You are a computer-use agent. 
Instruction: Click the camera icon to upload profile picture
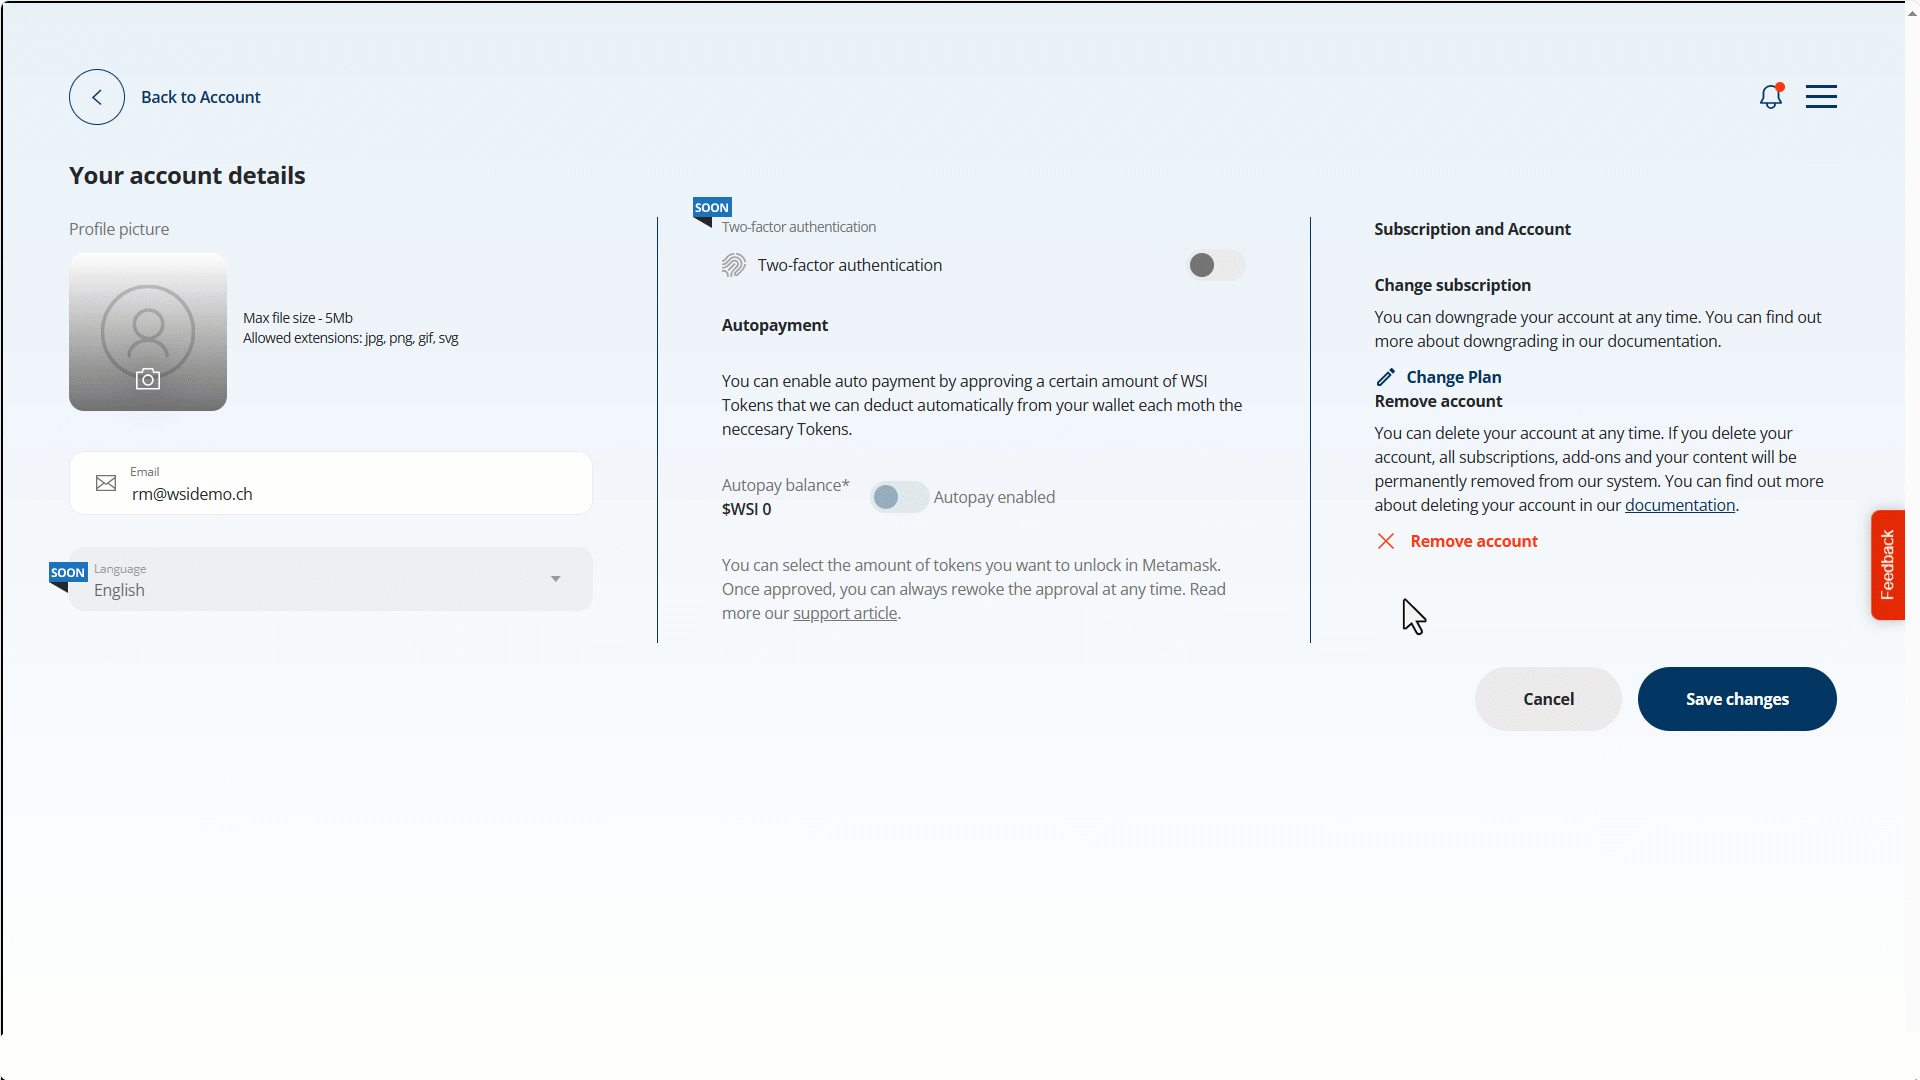pyautogui.click(x=148, y=380)
